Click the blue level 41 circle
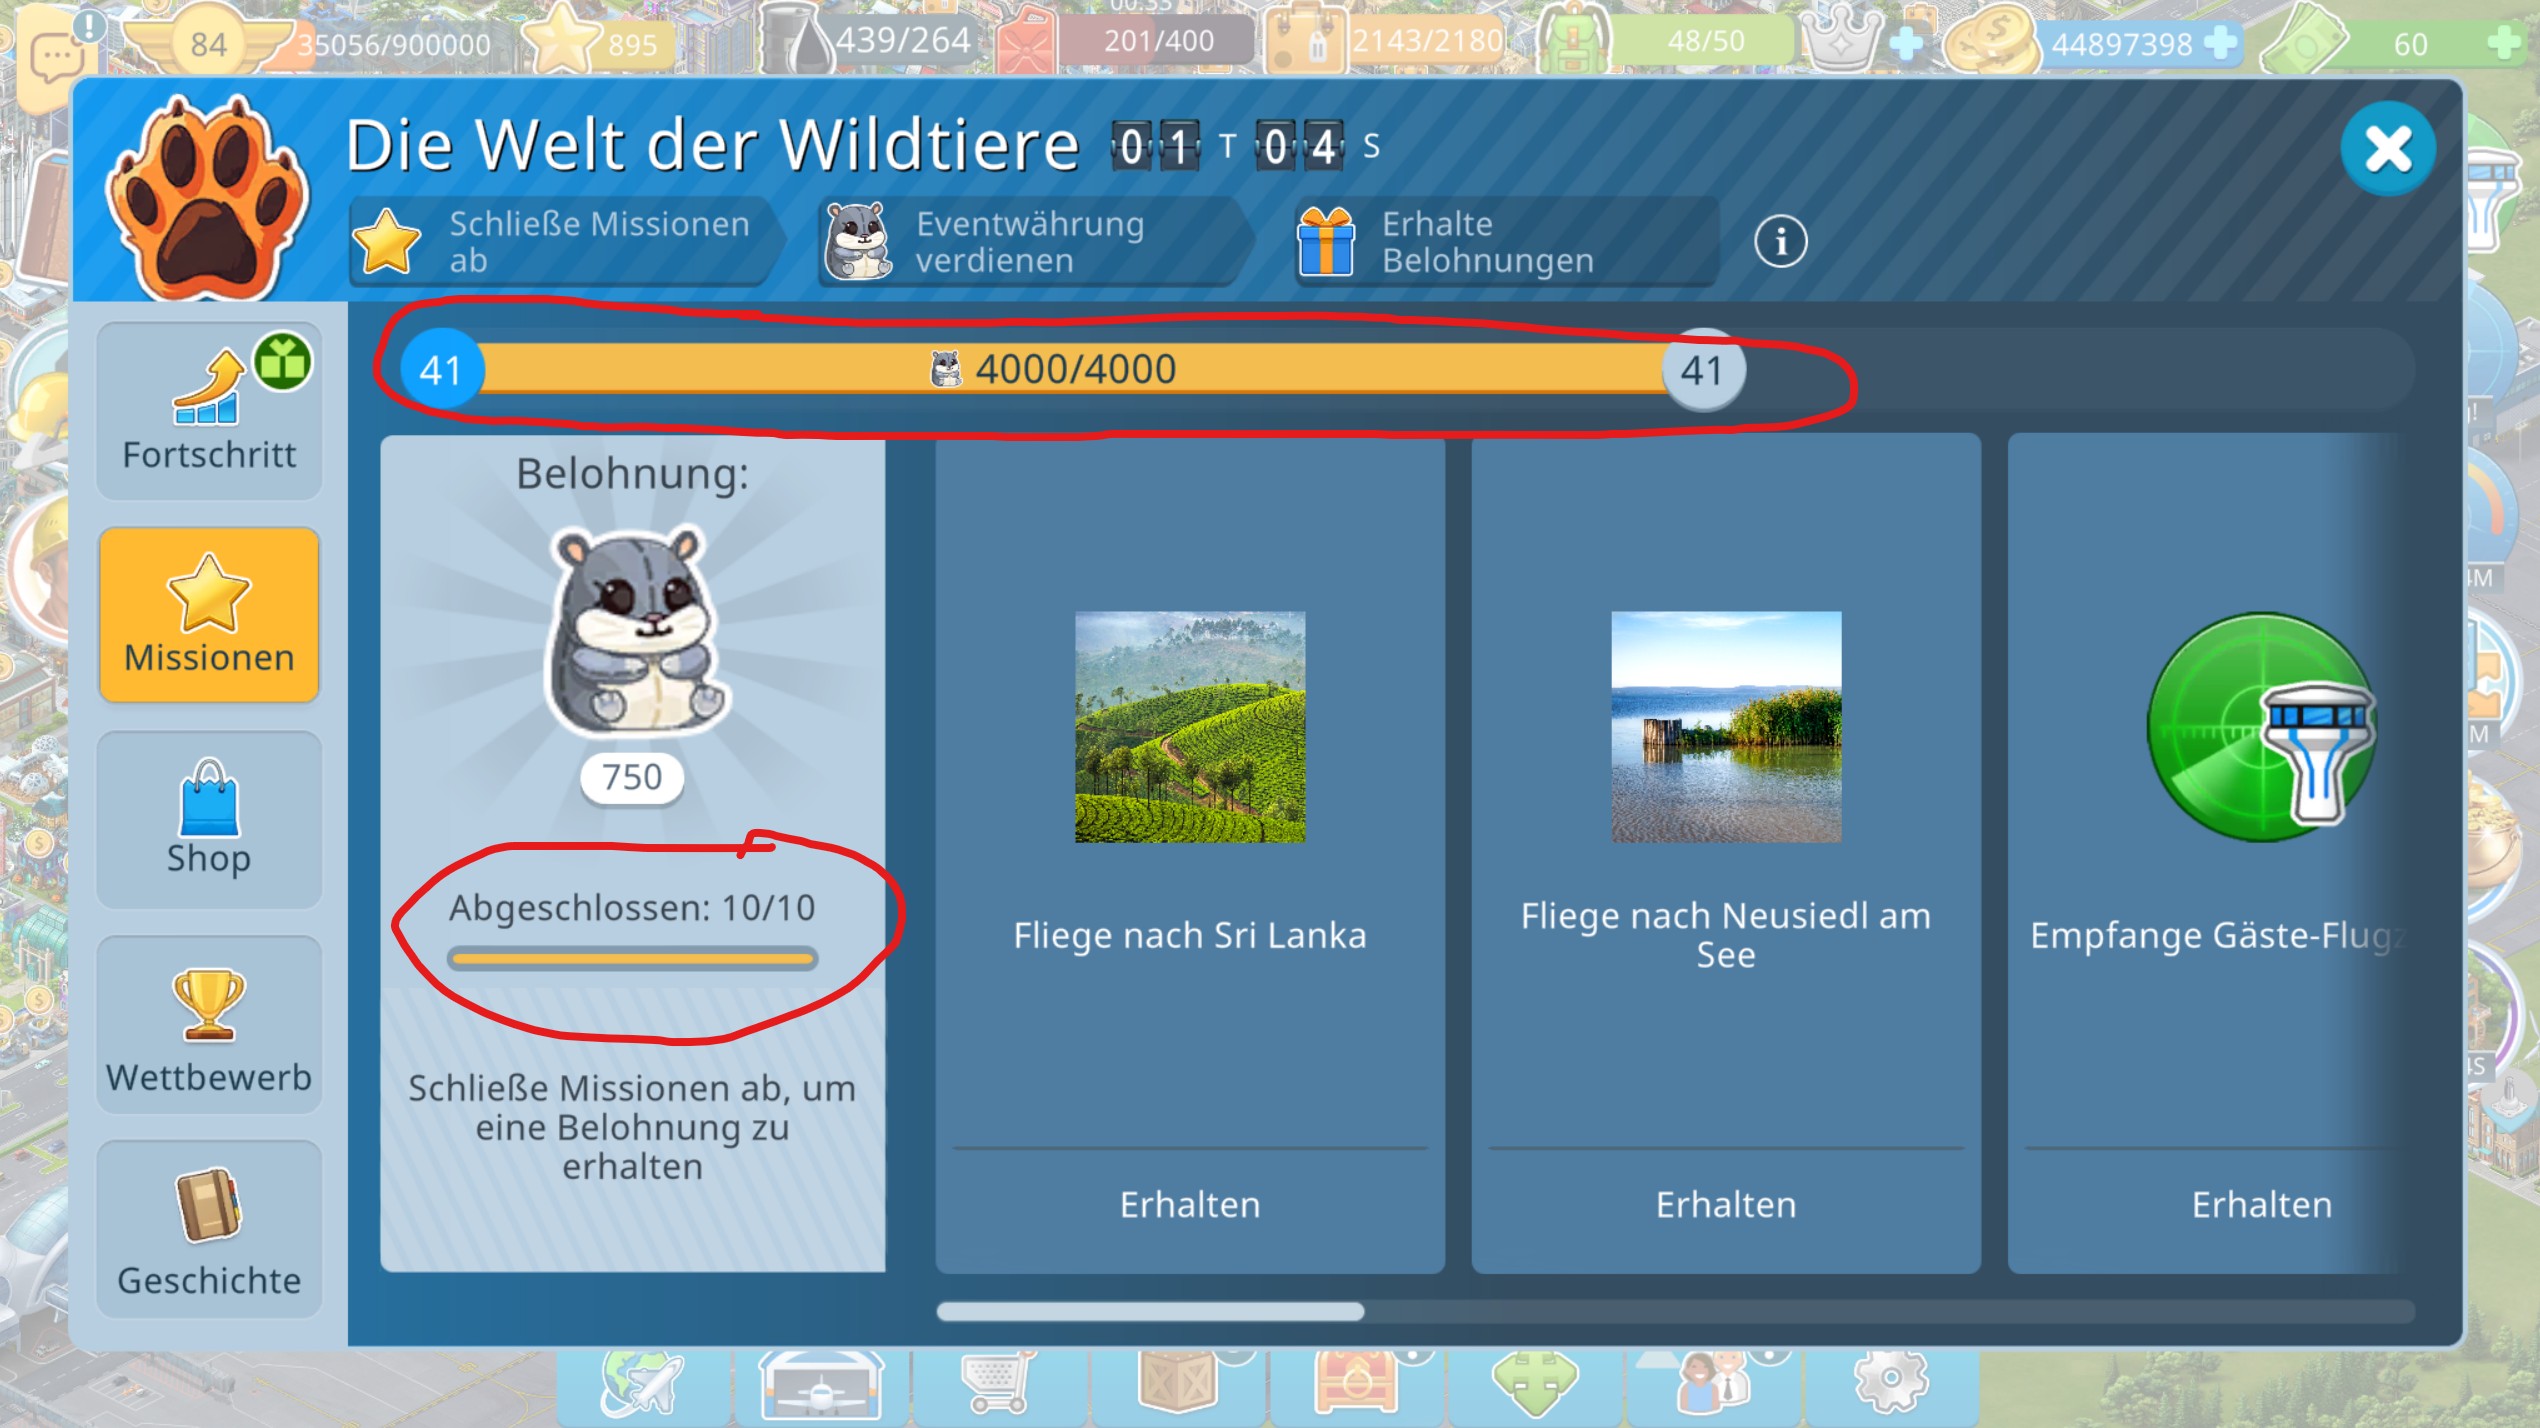This screenshot has height=1428, width=2540. [441, 370]
